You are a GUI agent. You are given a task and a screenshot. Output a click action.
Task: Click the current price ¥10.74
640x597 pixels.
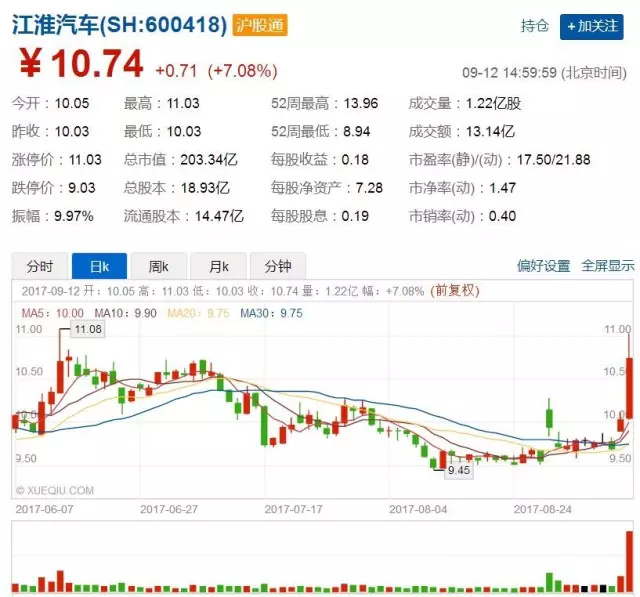click(81, 64)
